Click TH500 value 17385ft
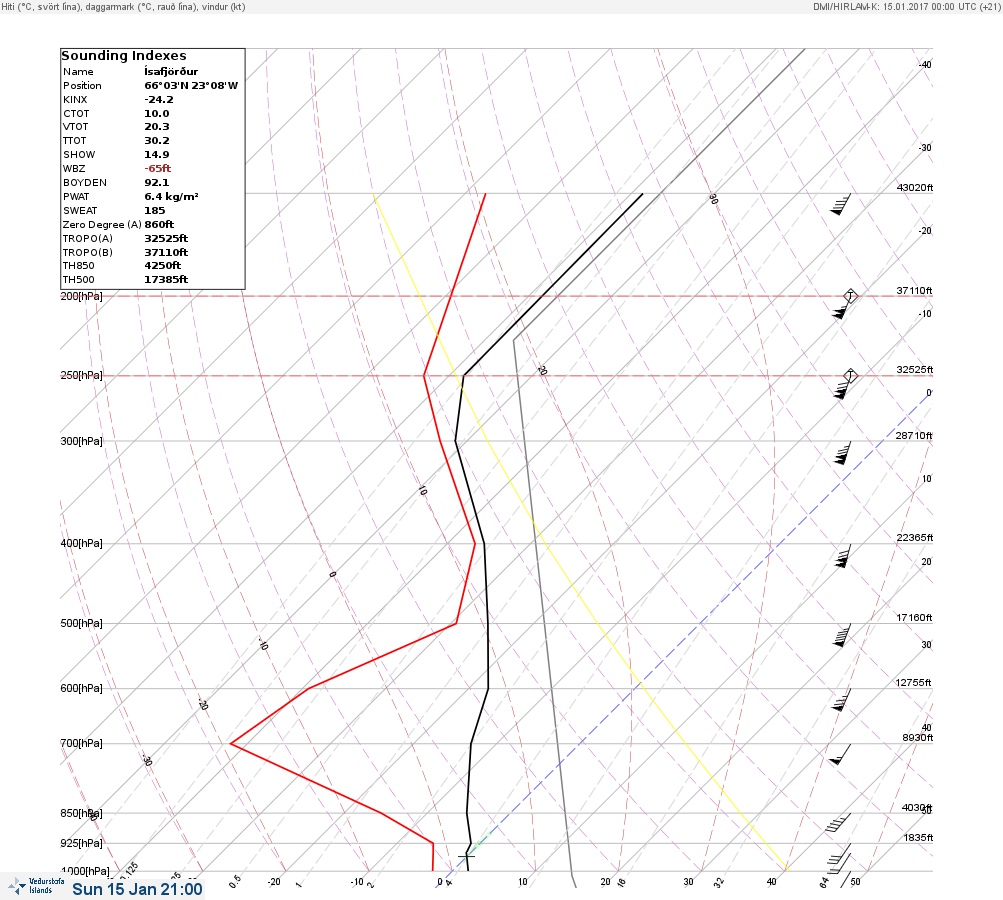Image resolution: width=1003 pixels, height=900 pixels. (166, 280)
